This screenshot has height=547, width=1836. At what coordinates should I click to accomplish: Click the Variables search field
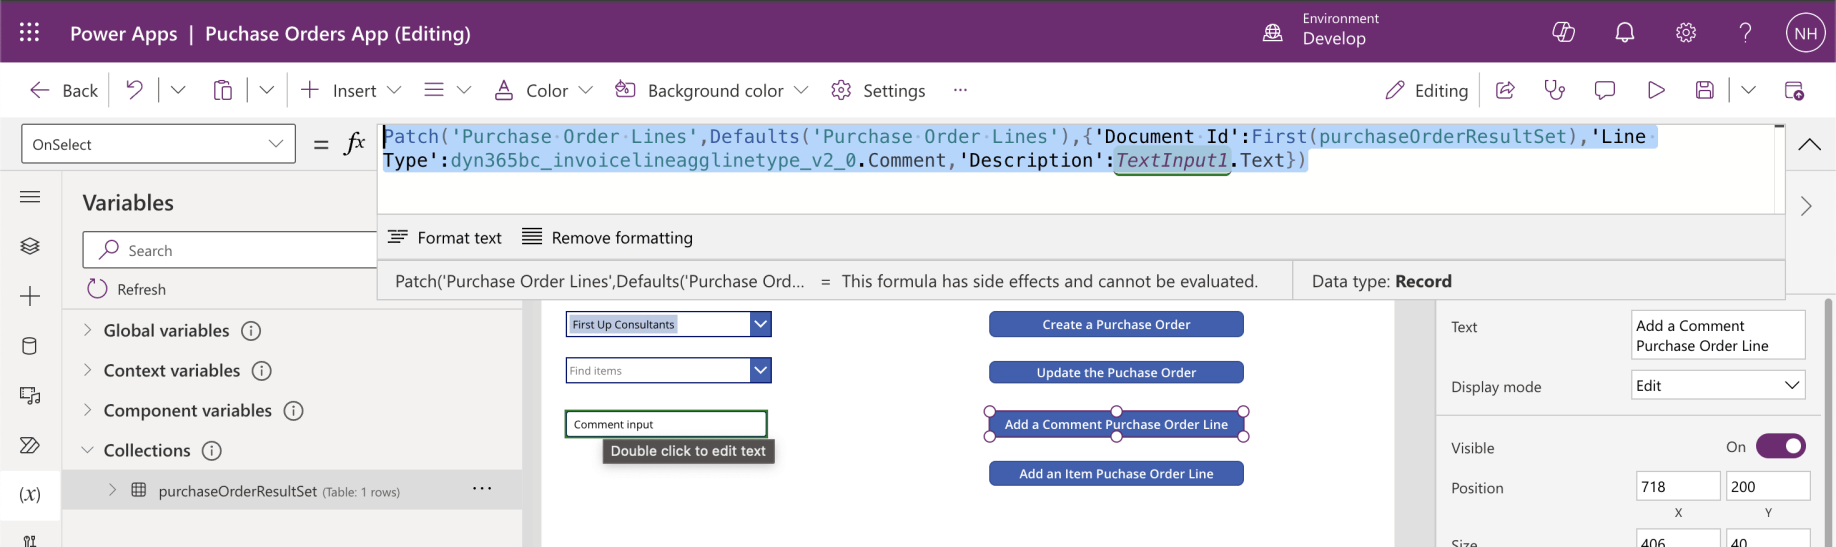pos(240,250)
